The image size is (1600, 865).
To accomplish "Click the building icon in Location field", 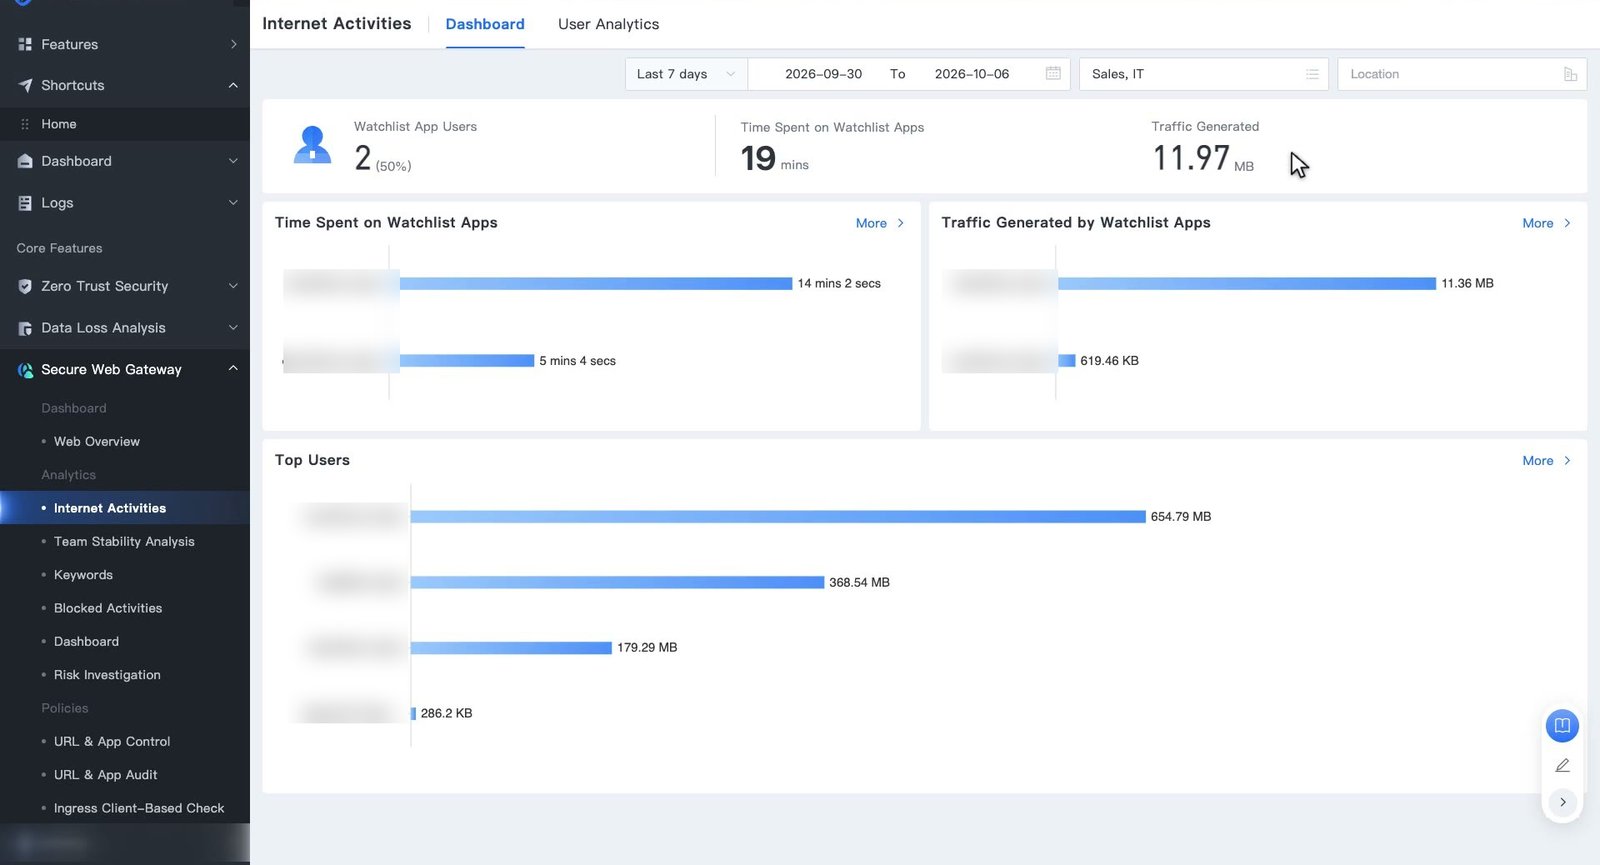I will click(1570, 74).
